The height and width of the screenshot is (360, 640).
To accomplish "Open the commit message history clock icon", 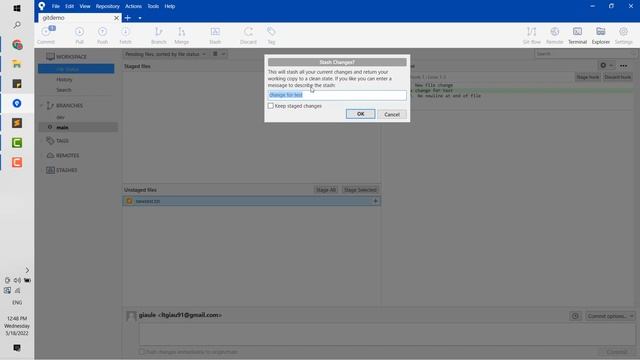I will click(575, 316).
